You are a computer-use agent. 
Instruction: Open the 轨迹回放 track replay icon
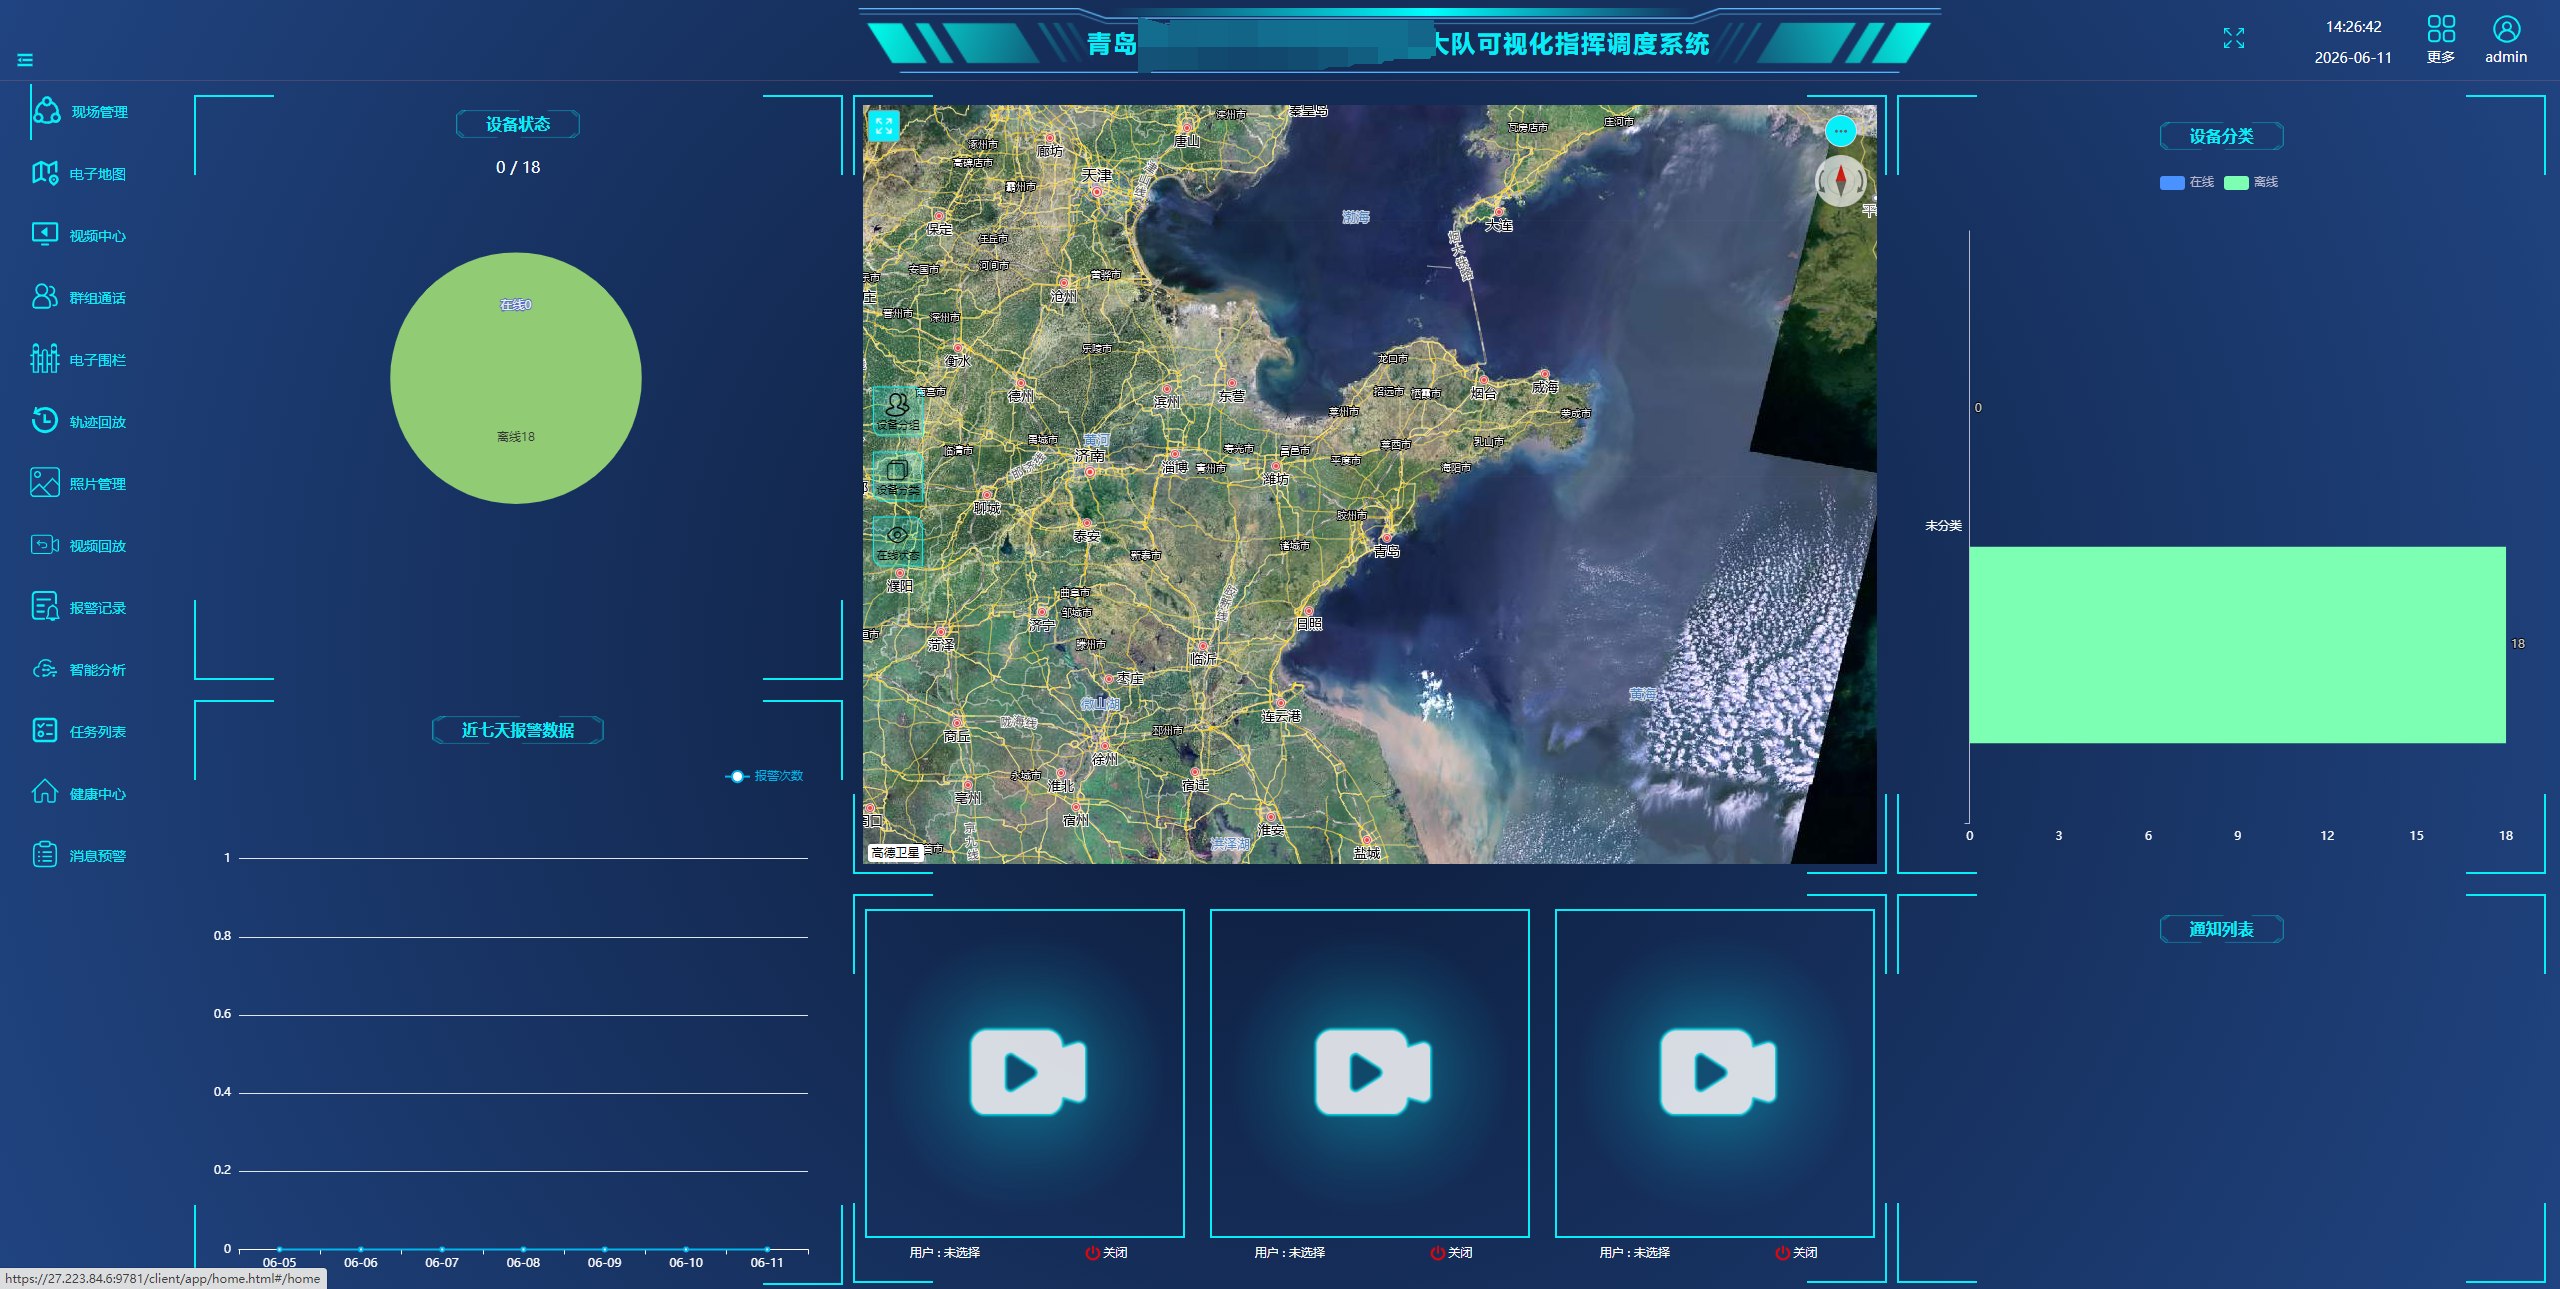click(x=45, y=421)
